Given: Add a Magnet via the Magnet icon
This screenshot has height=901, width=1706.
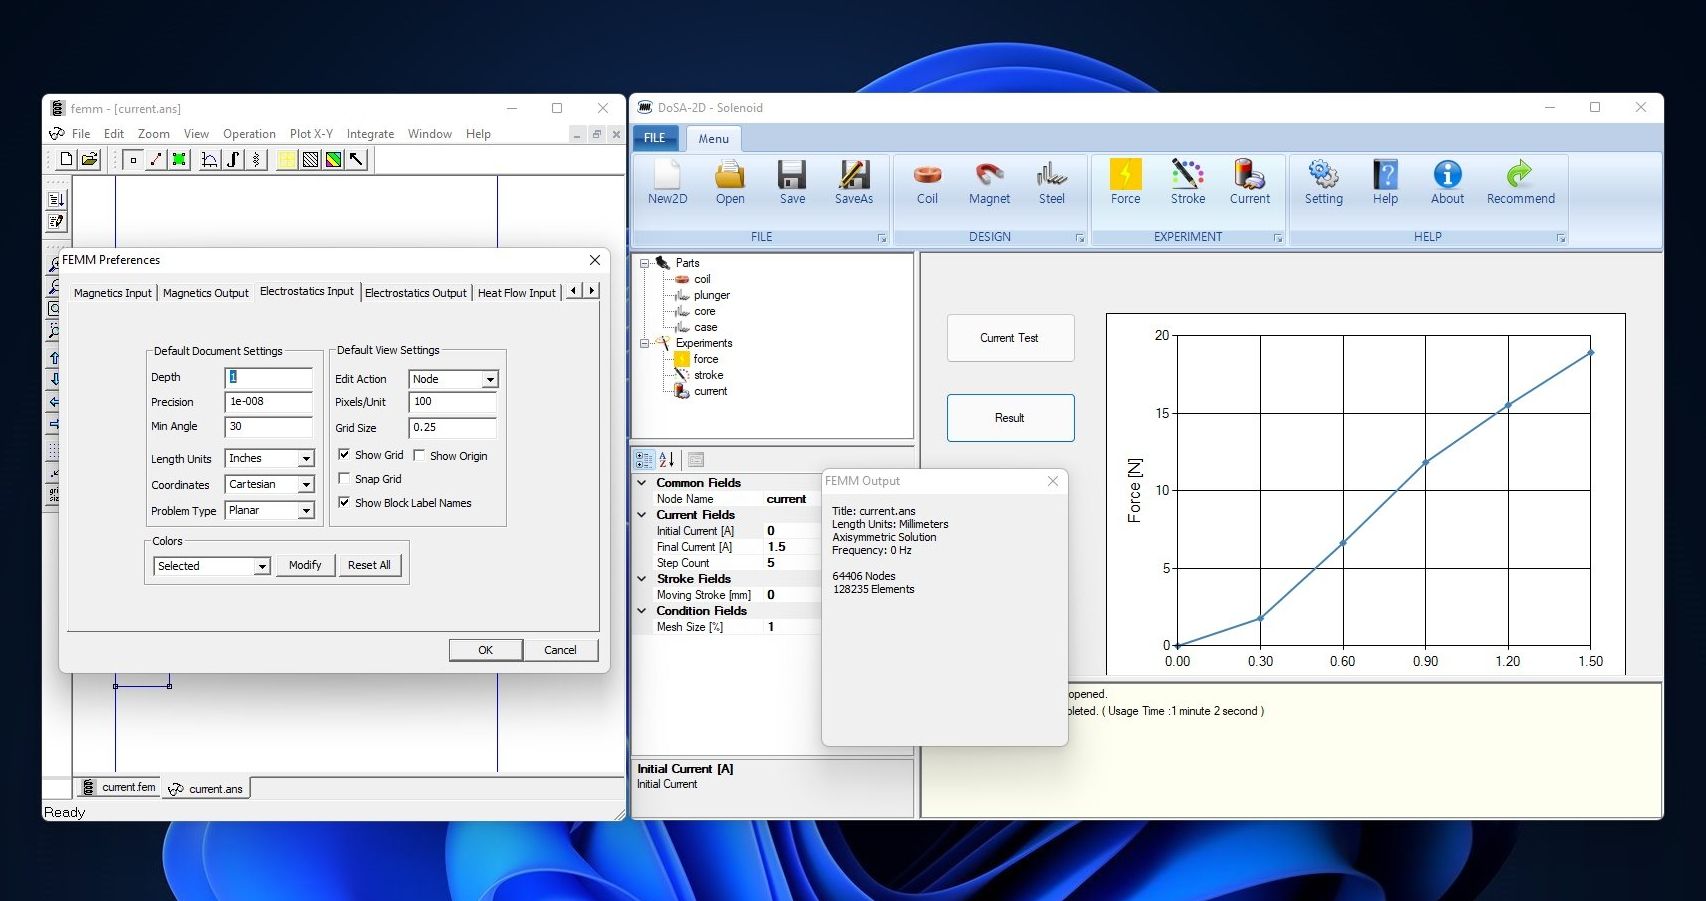Looking at the screenshot, I should coord(989,183).
